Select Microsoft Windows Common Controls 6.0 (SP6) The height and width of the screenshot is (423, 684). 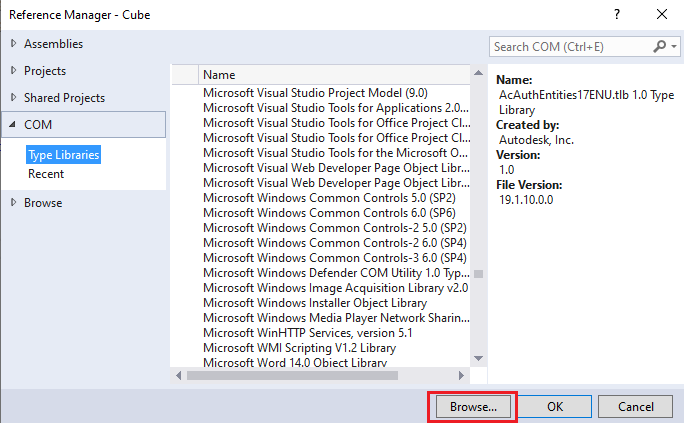pos(329,213)
